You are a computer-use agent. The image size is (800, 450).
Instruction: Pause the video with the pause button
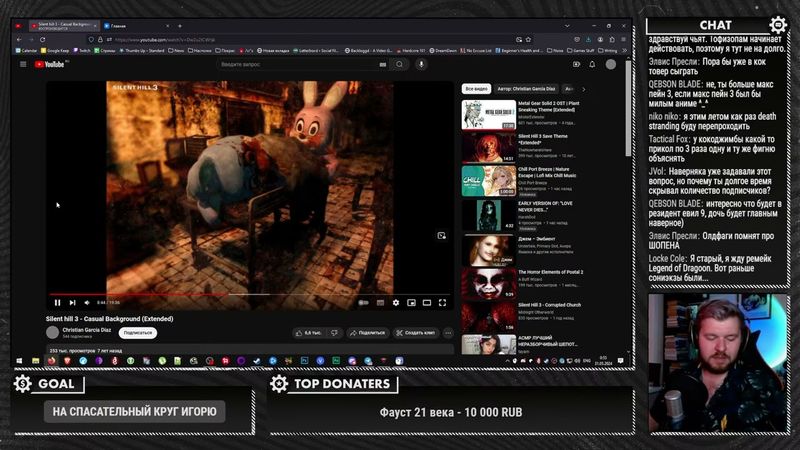58,303
